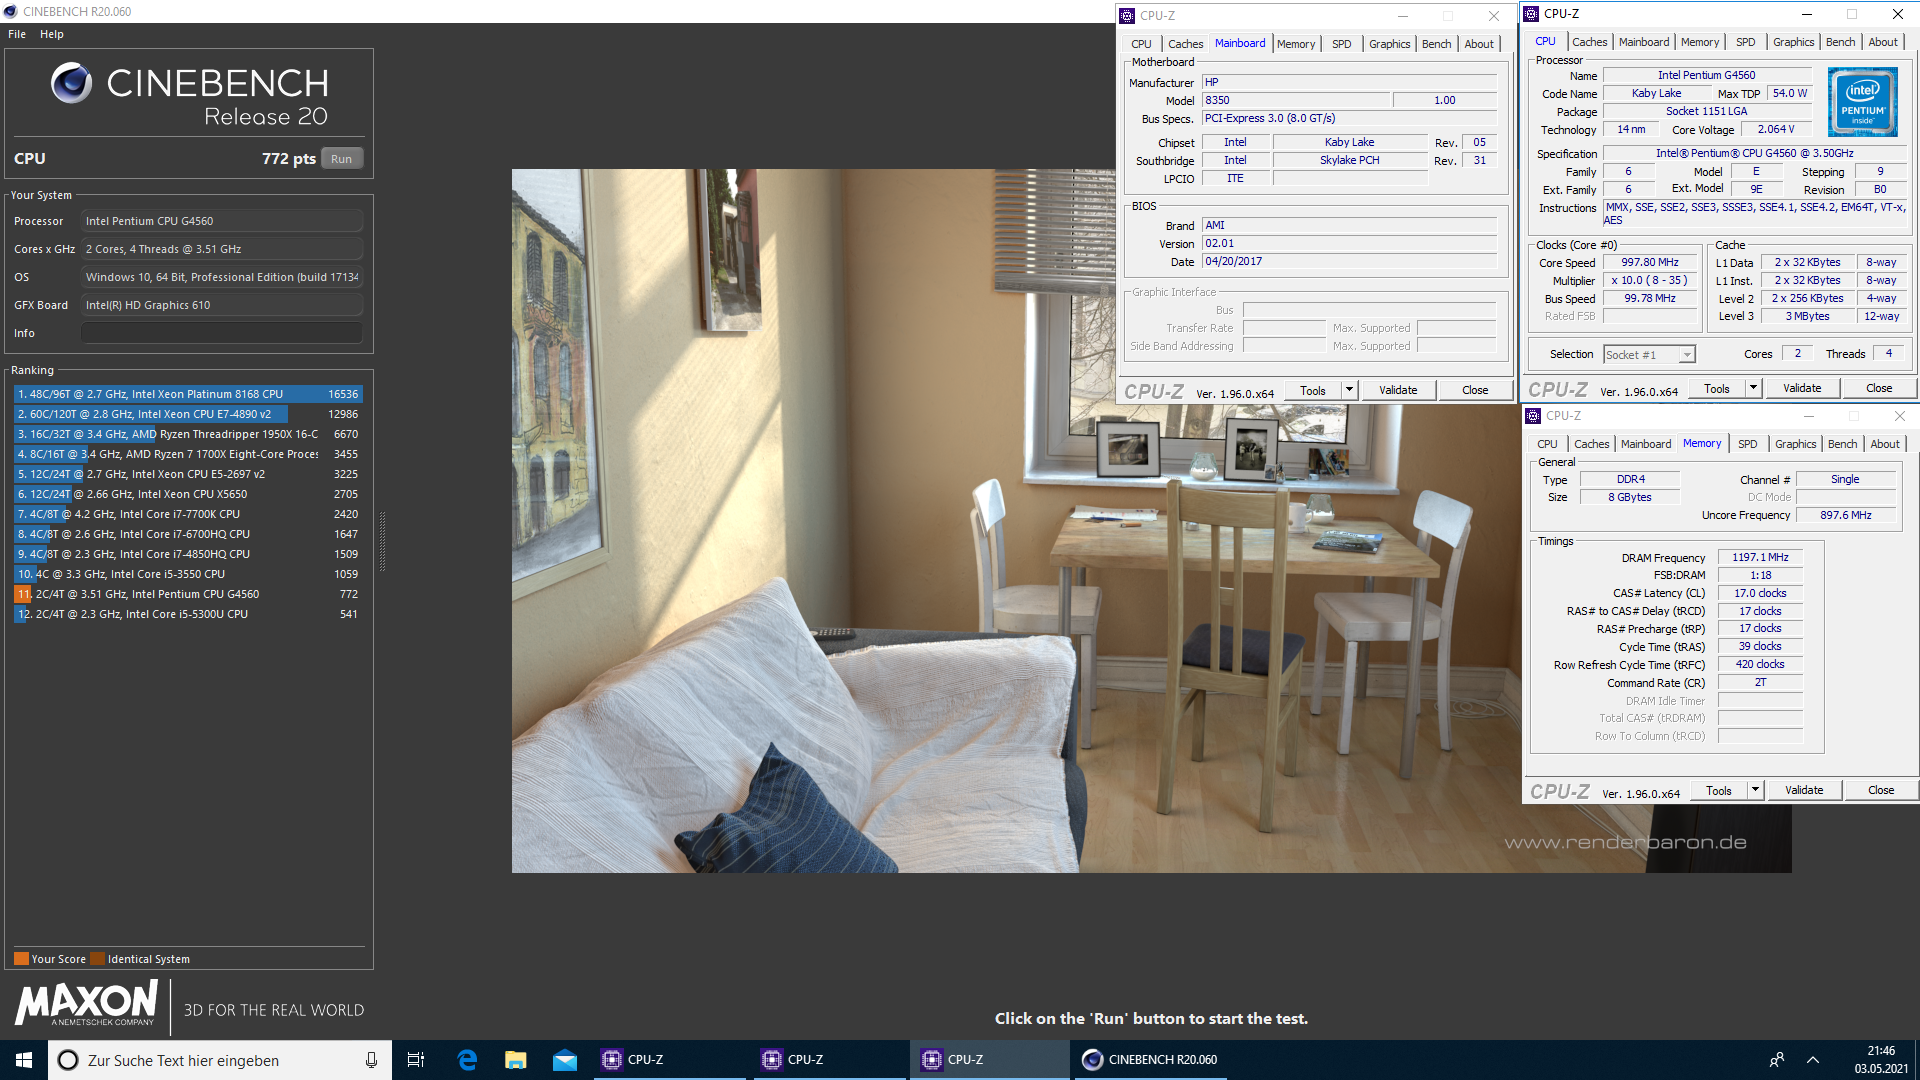Open the Tools dropdown arrow in CPU tab window
Viewport: 1920px width, 1080px height.
[x=1753, y=388]
